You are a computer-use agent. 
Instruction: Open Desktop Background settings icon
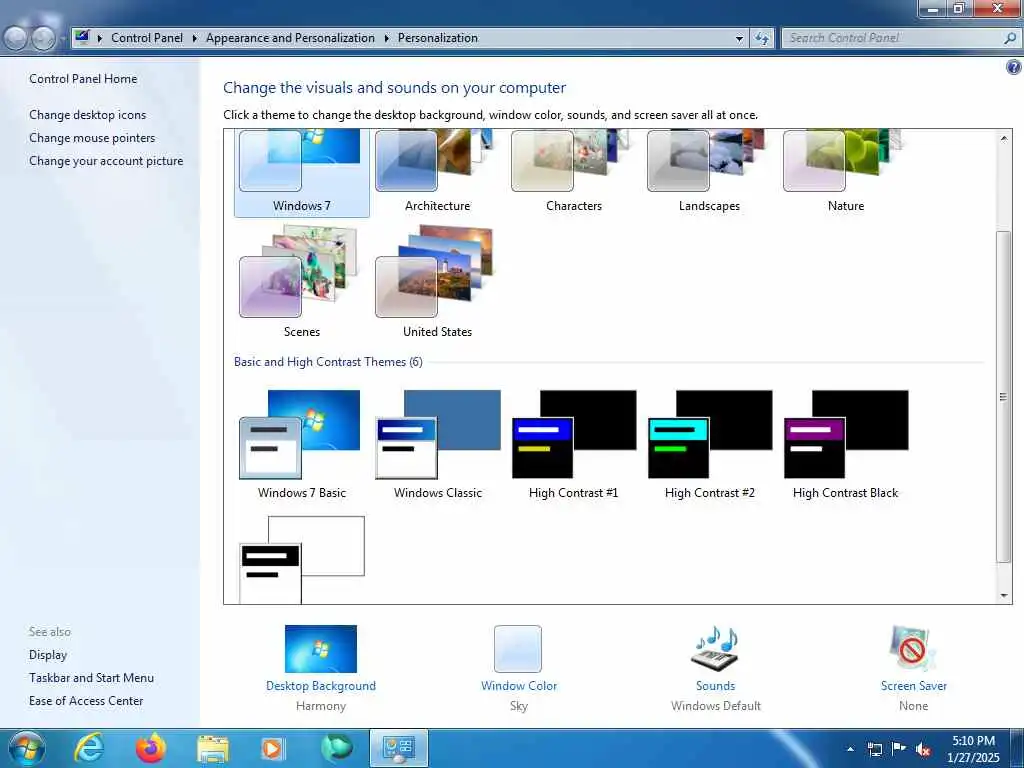coord(321,649)
